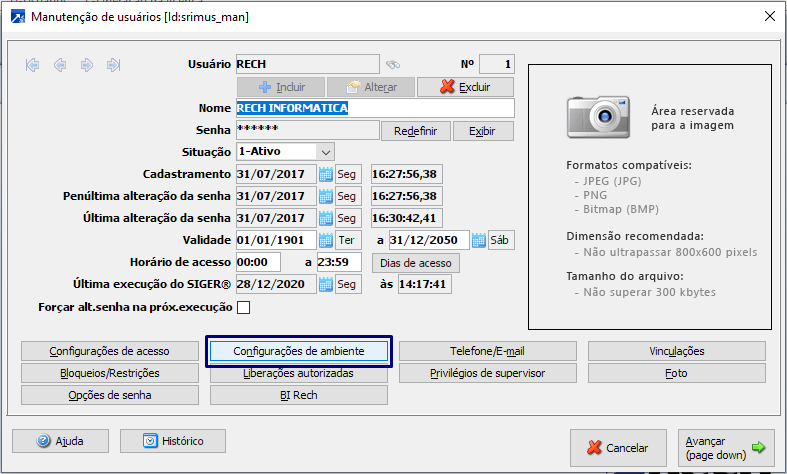Close the Manutenção de usuários window
Image resolution: width=787 pixels, height=474 pixels.
(x=769, y=16)
